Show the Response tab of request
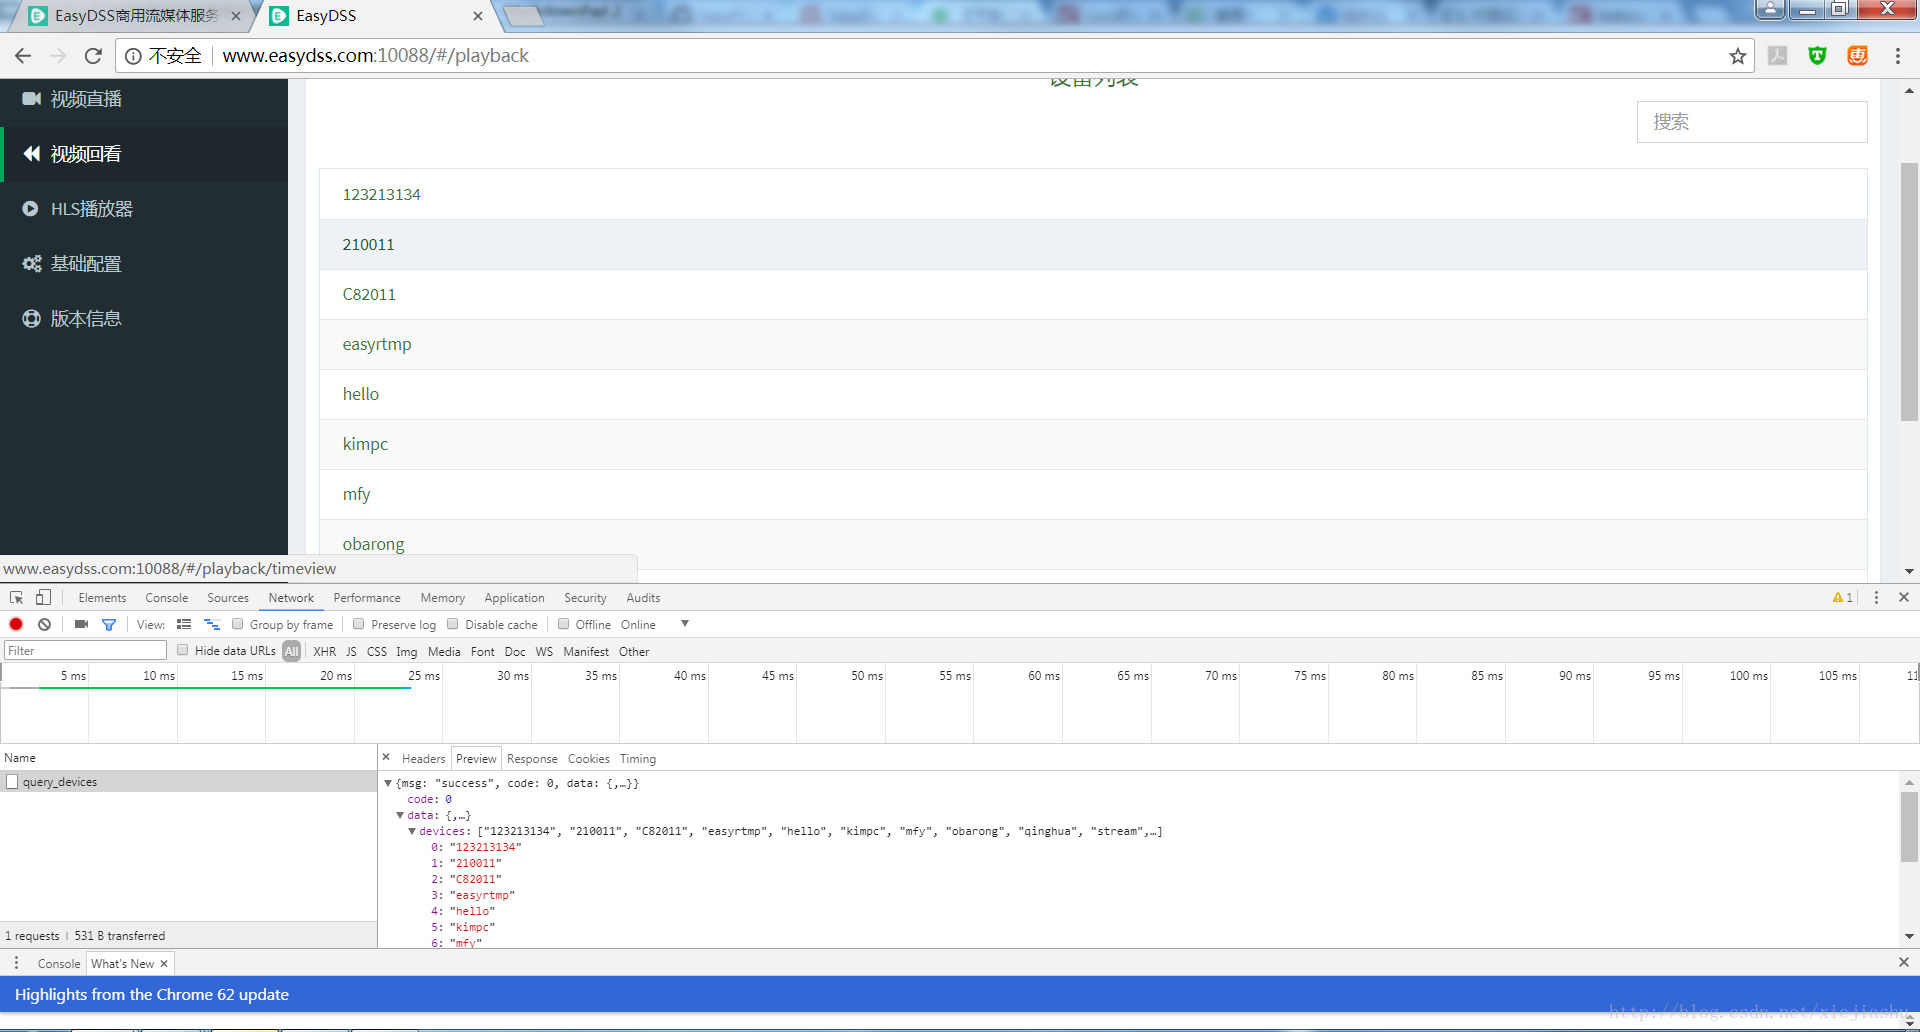The width and height of the screenshot is (1920, 1032). click(x=532, y=759)
